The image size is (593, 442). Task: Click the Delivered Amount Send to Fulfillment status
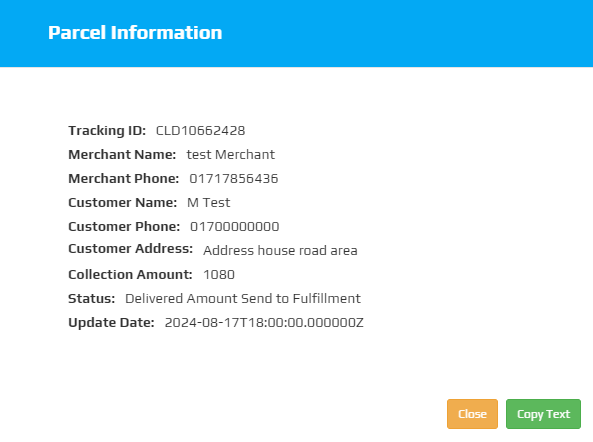(x=243, y=299)
